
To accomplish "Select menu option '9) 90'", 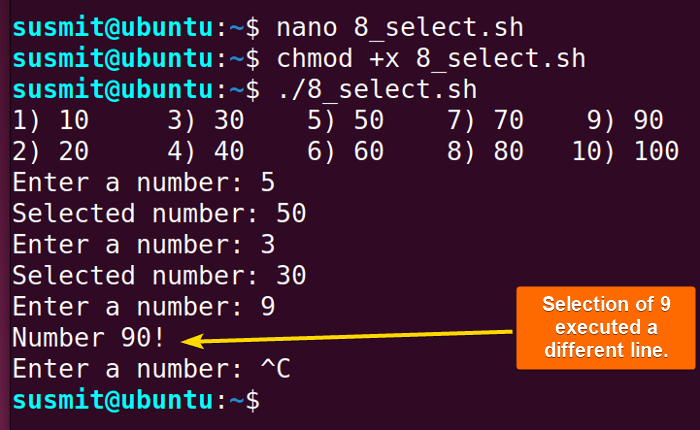I will point(625,121).
